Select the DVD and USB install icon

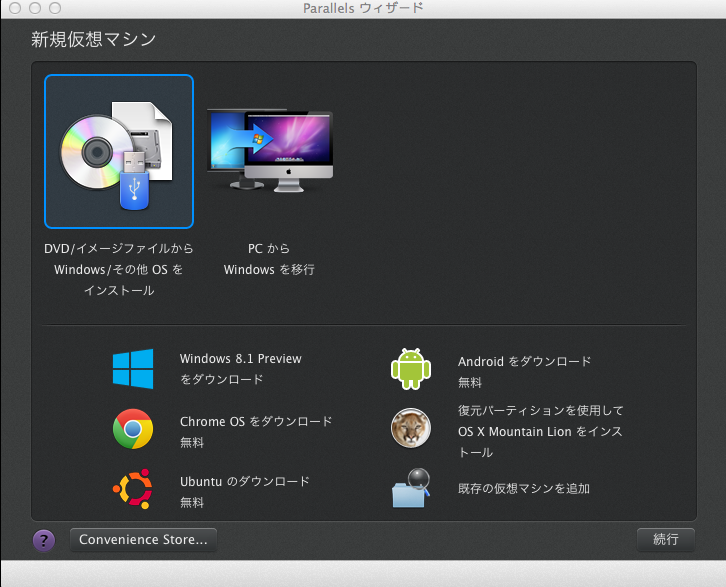[119, 151]
